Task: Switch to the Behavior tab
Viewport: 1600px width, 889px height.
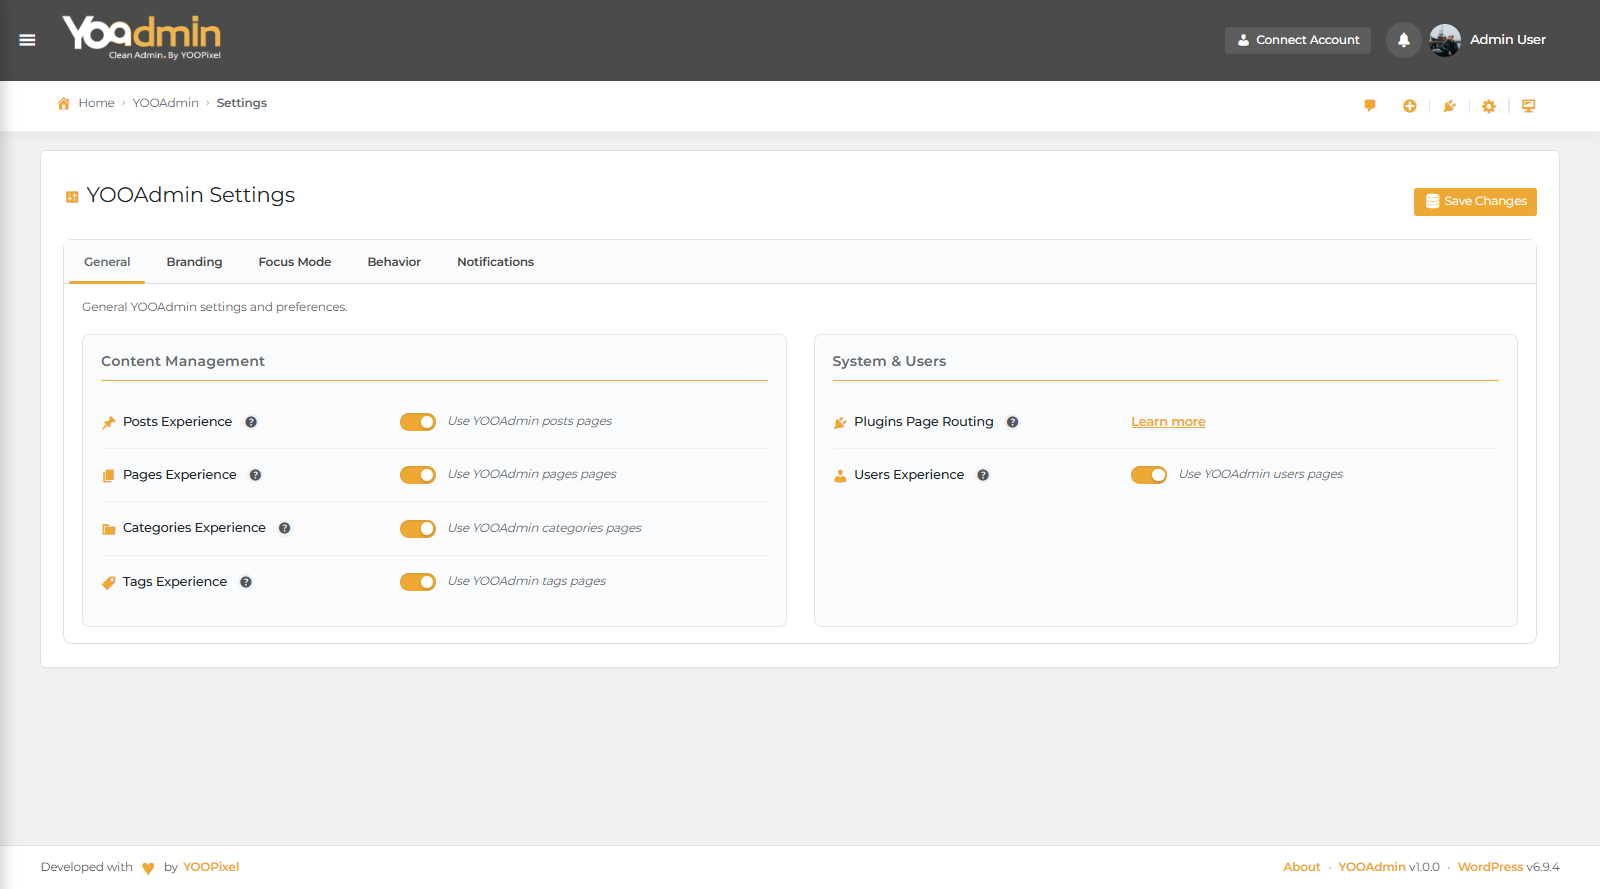Action: tap(394, 262)
